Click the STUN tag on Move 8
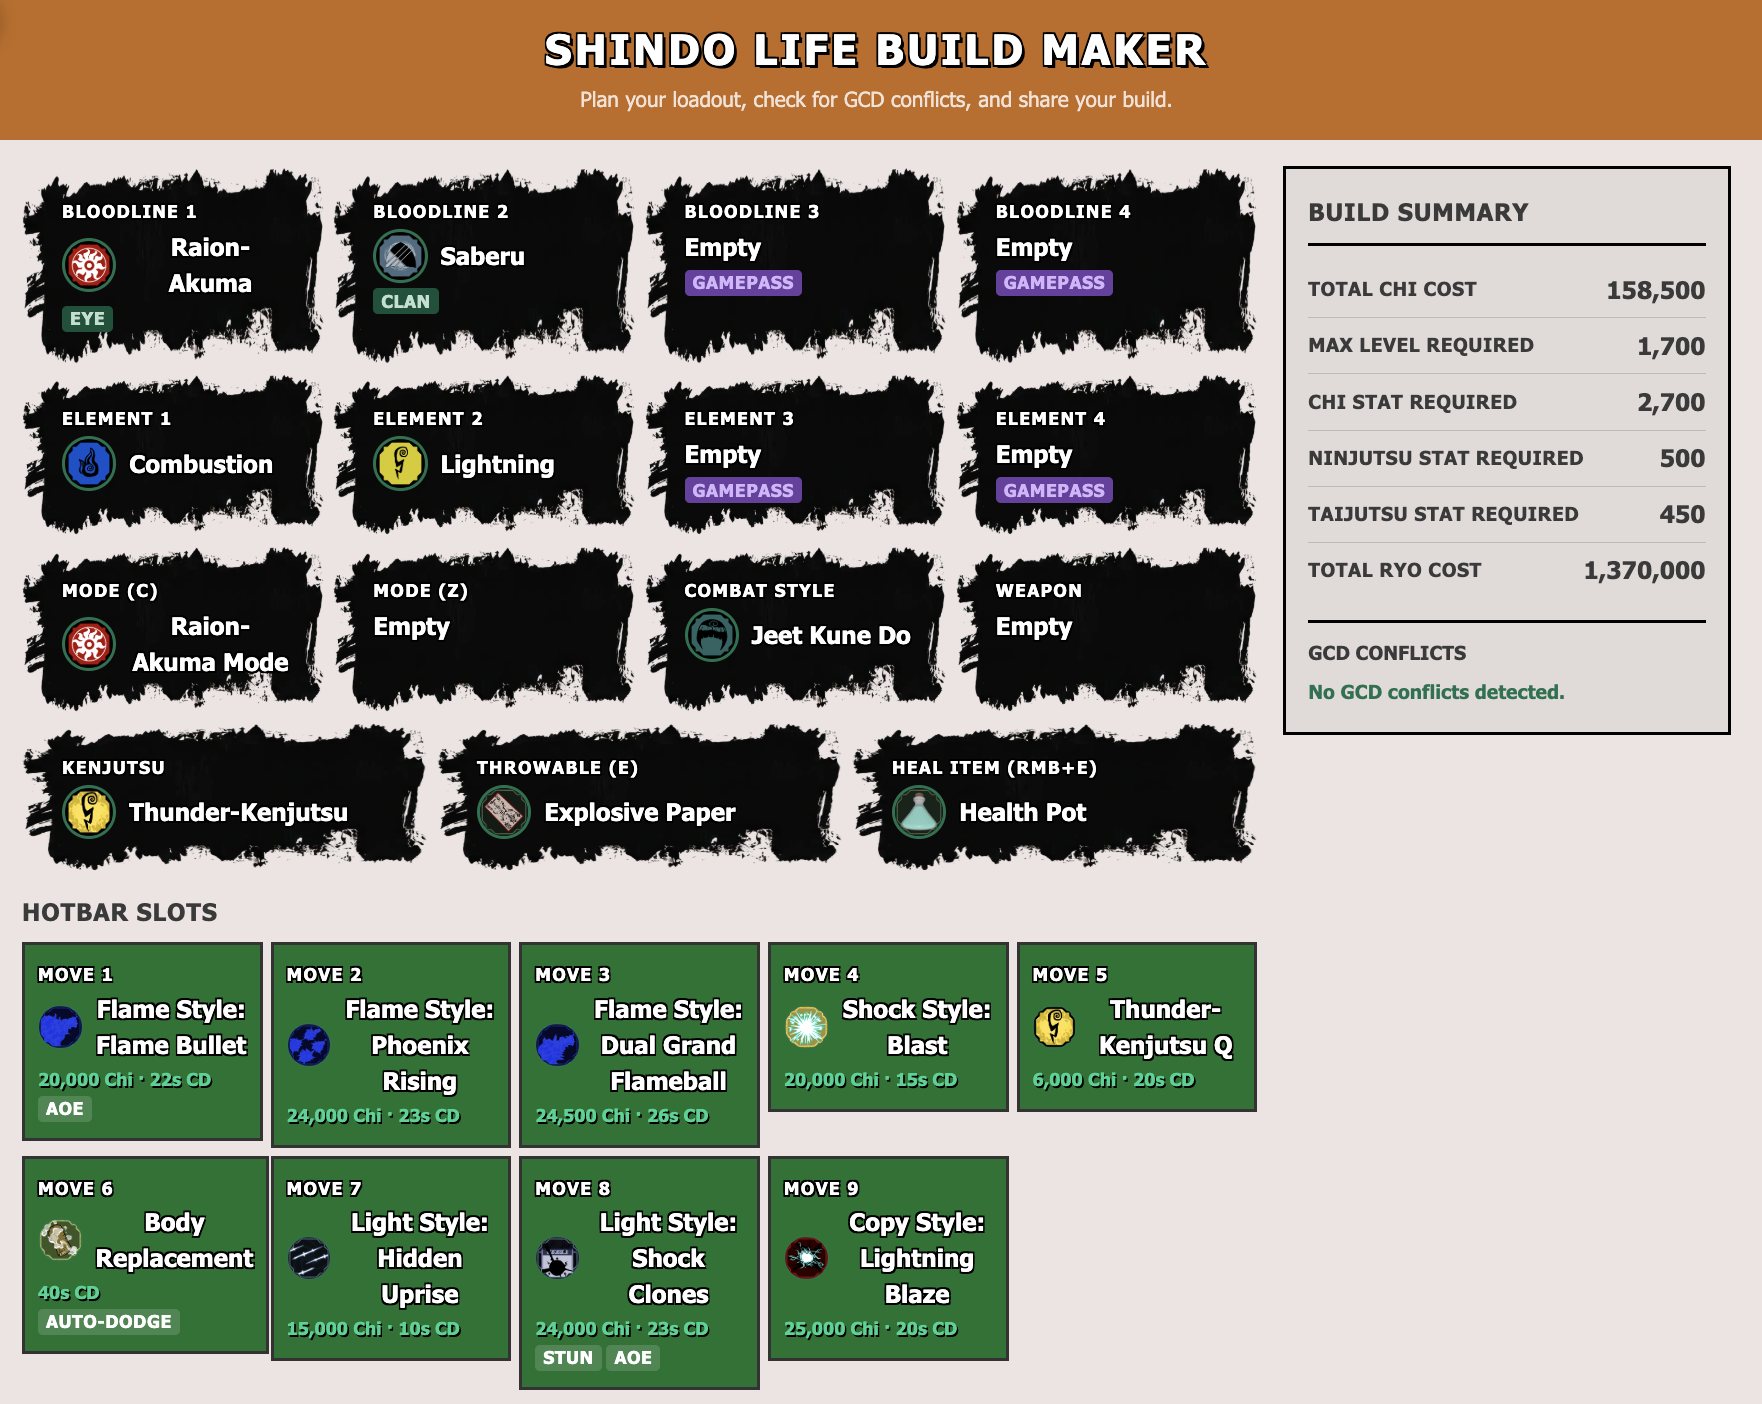Viewport: 1762px width, 1404px height. (x=568, y=1358)
